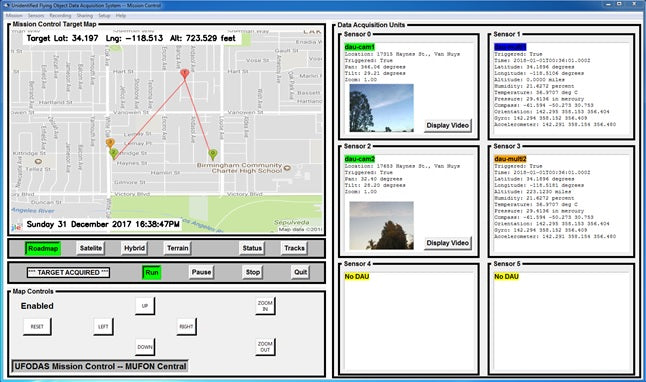The width and height of the screenshot is (646, 382).
Task: Click the blue Sensor 1 unit label
Action: pyautogui.click(x=510, y=47)
